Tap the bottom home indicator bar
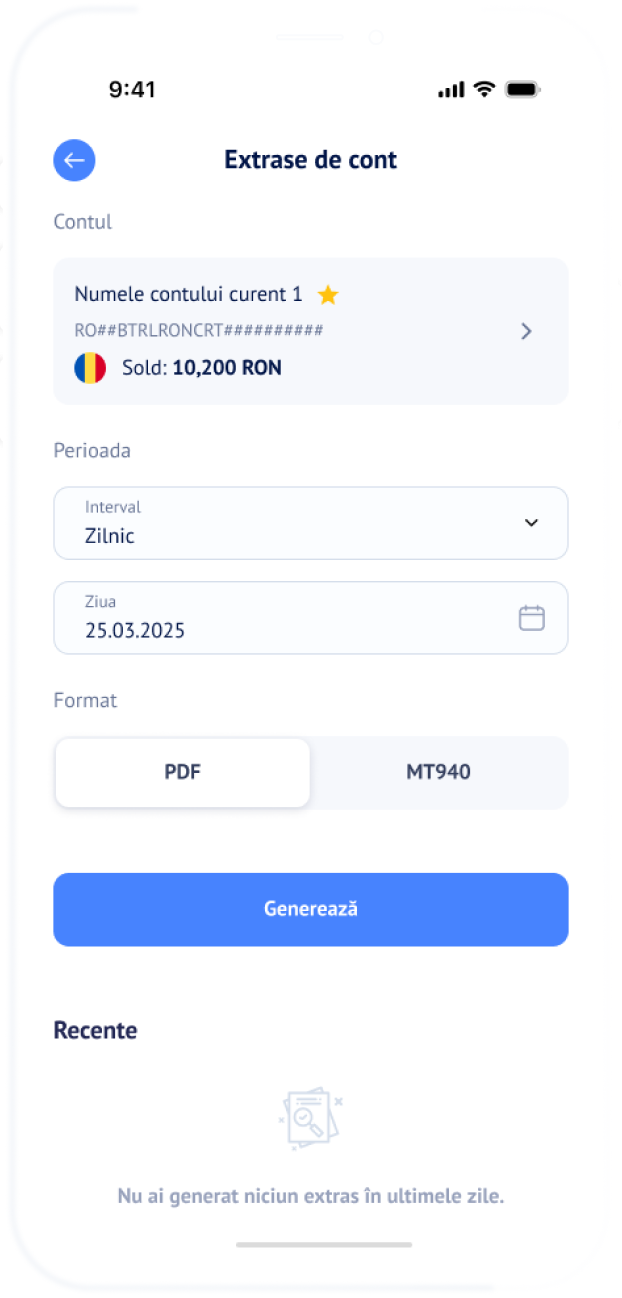 coord(324,1245)
